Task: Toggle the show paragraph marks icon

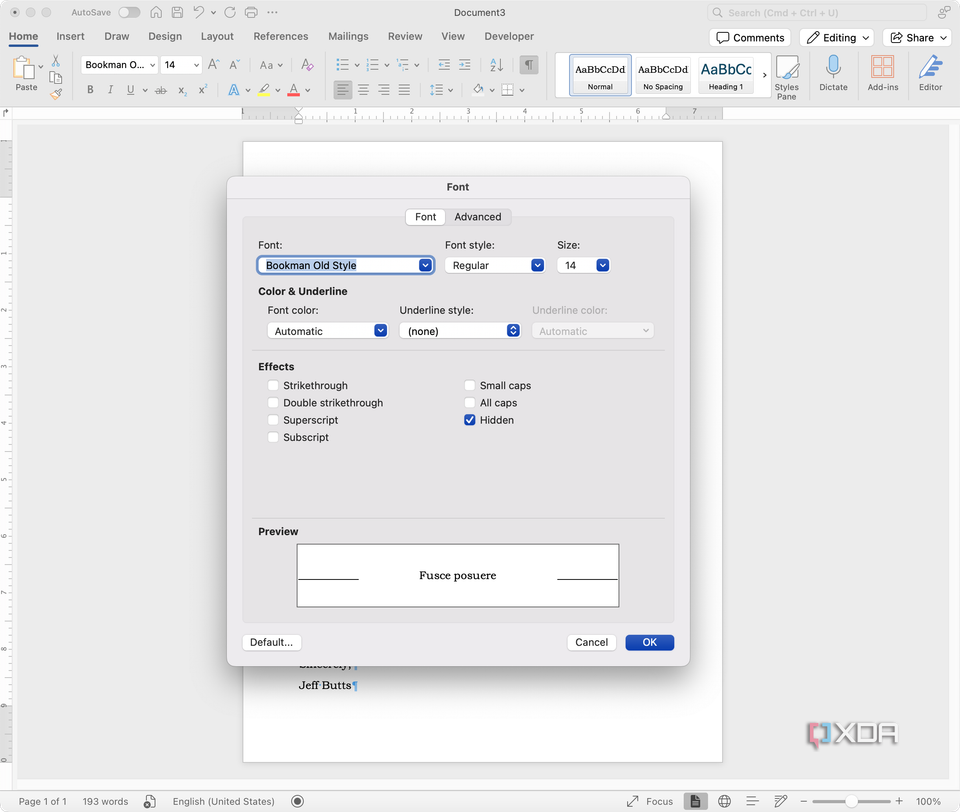Action: pyautogui.click(x=529, y=64)
